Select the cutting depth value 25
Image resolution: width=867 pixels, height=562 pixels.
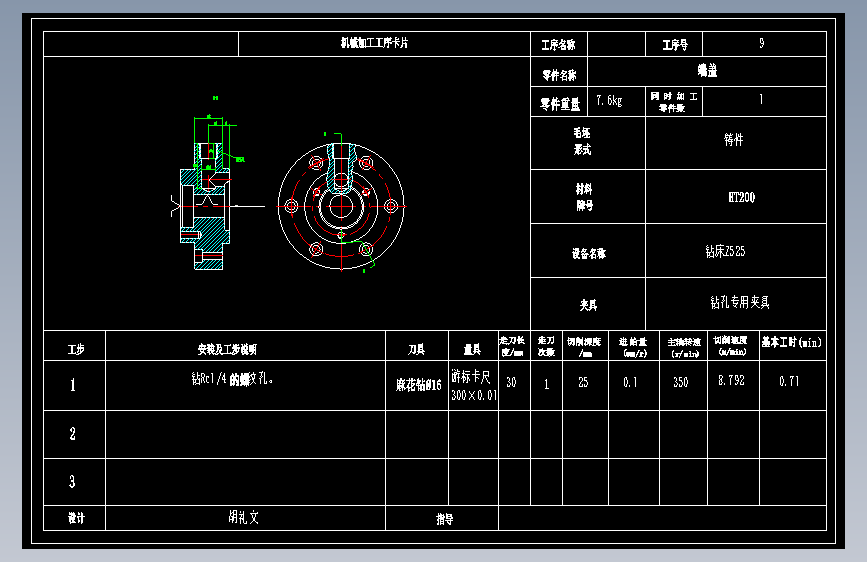[583, 382]
